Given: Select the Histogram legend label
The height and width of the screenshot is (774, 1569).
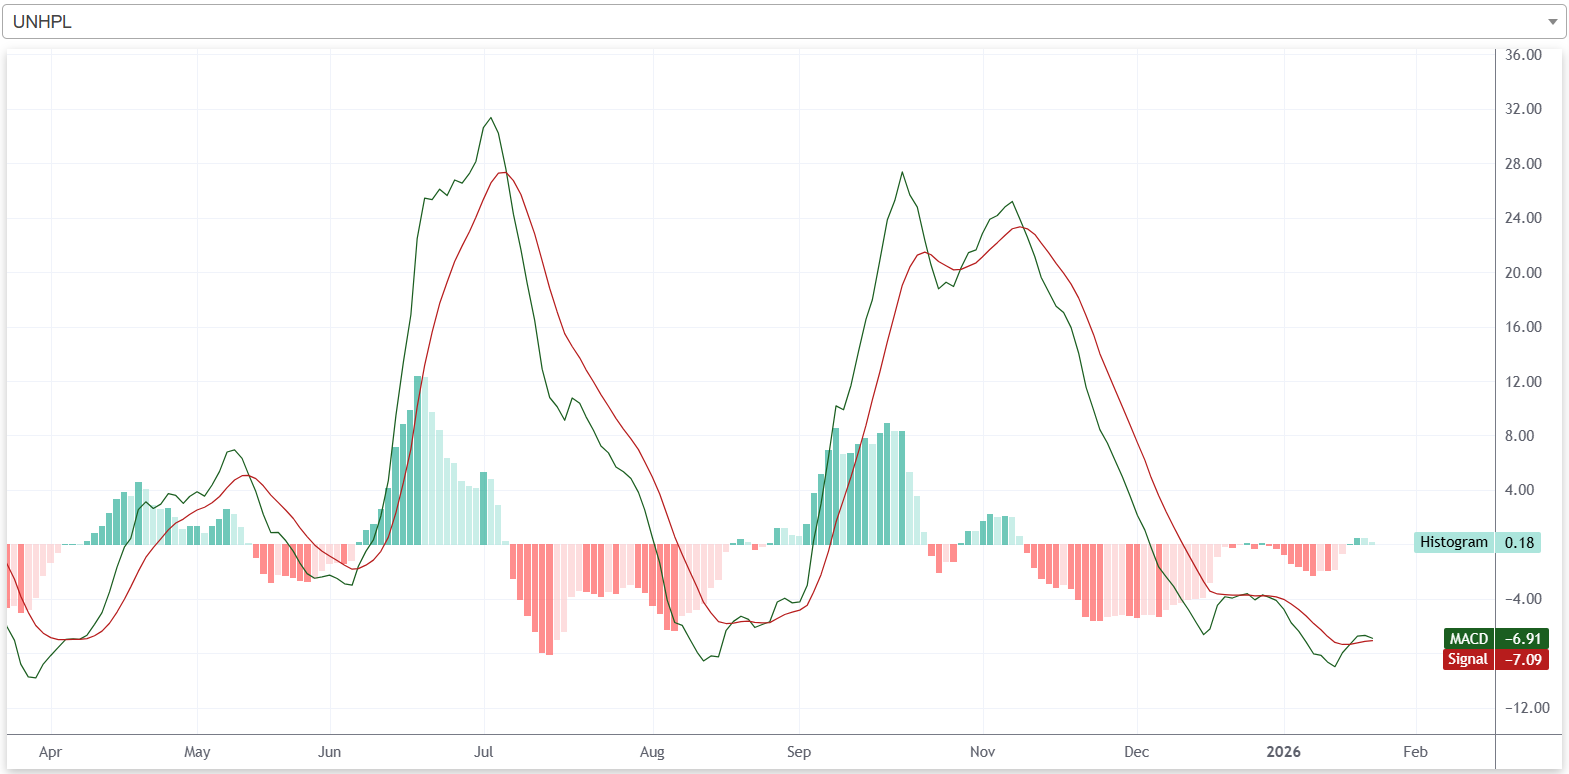Looking at the screenshot, I should click(1453, 542).
